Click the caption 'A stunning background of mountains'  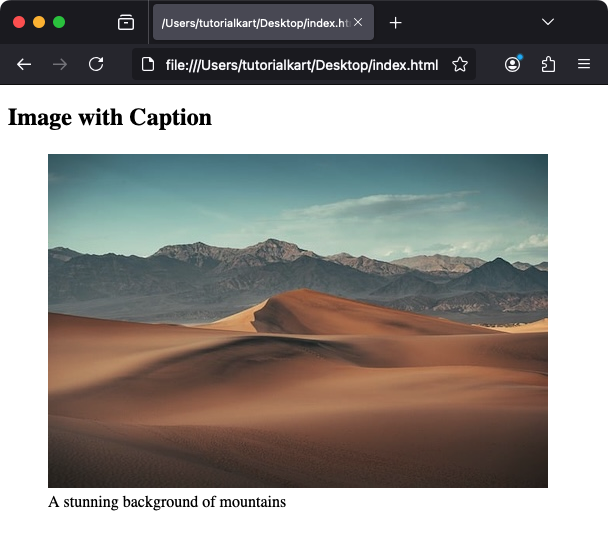pos(167,502)
